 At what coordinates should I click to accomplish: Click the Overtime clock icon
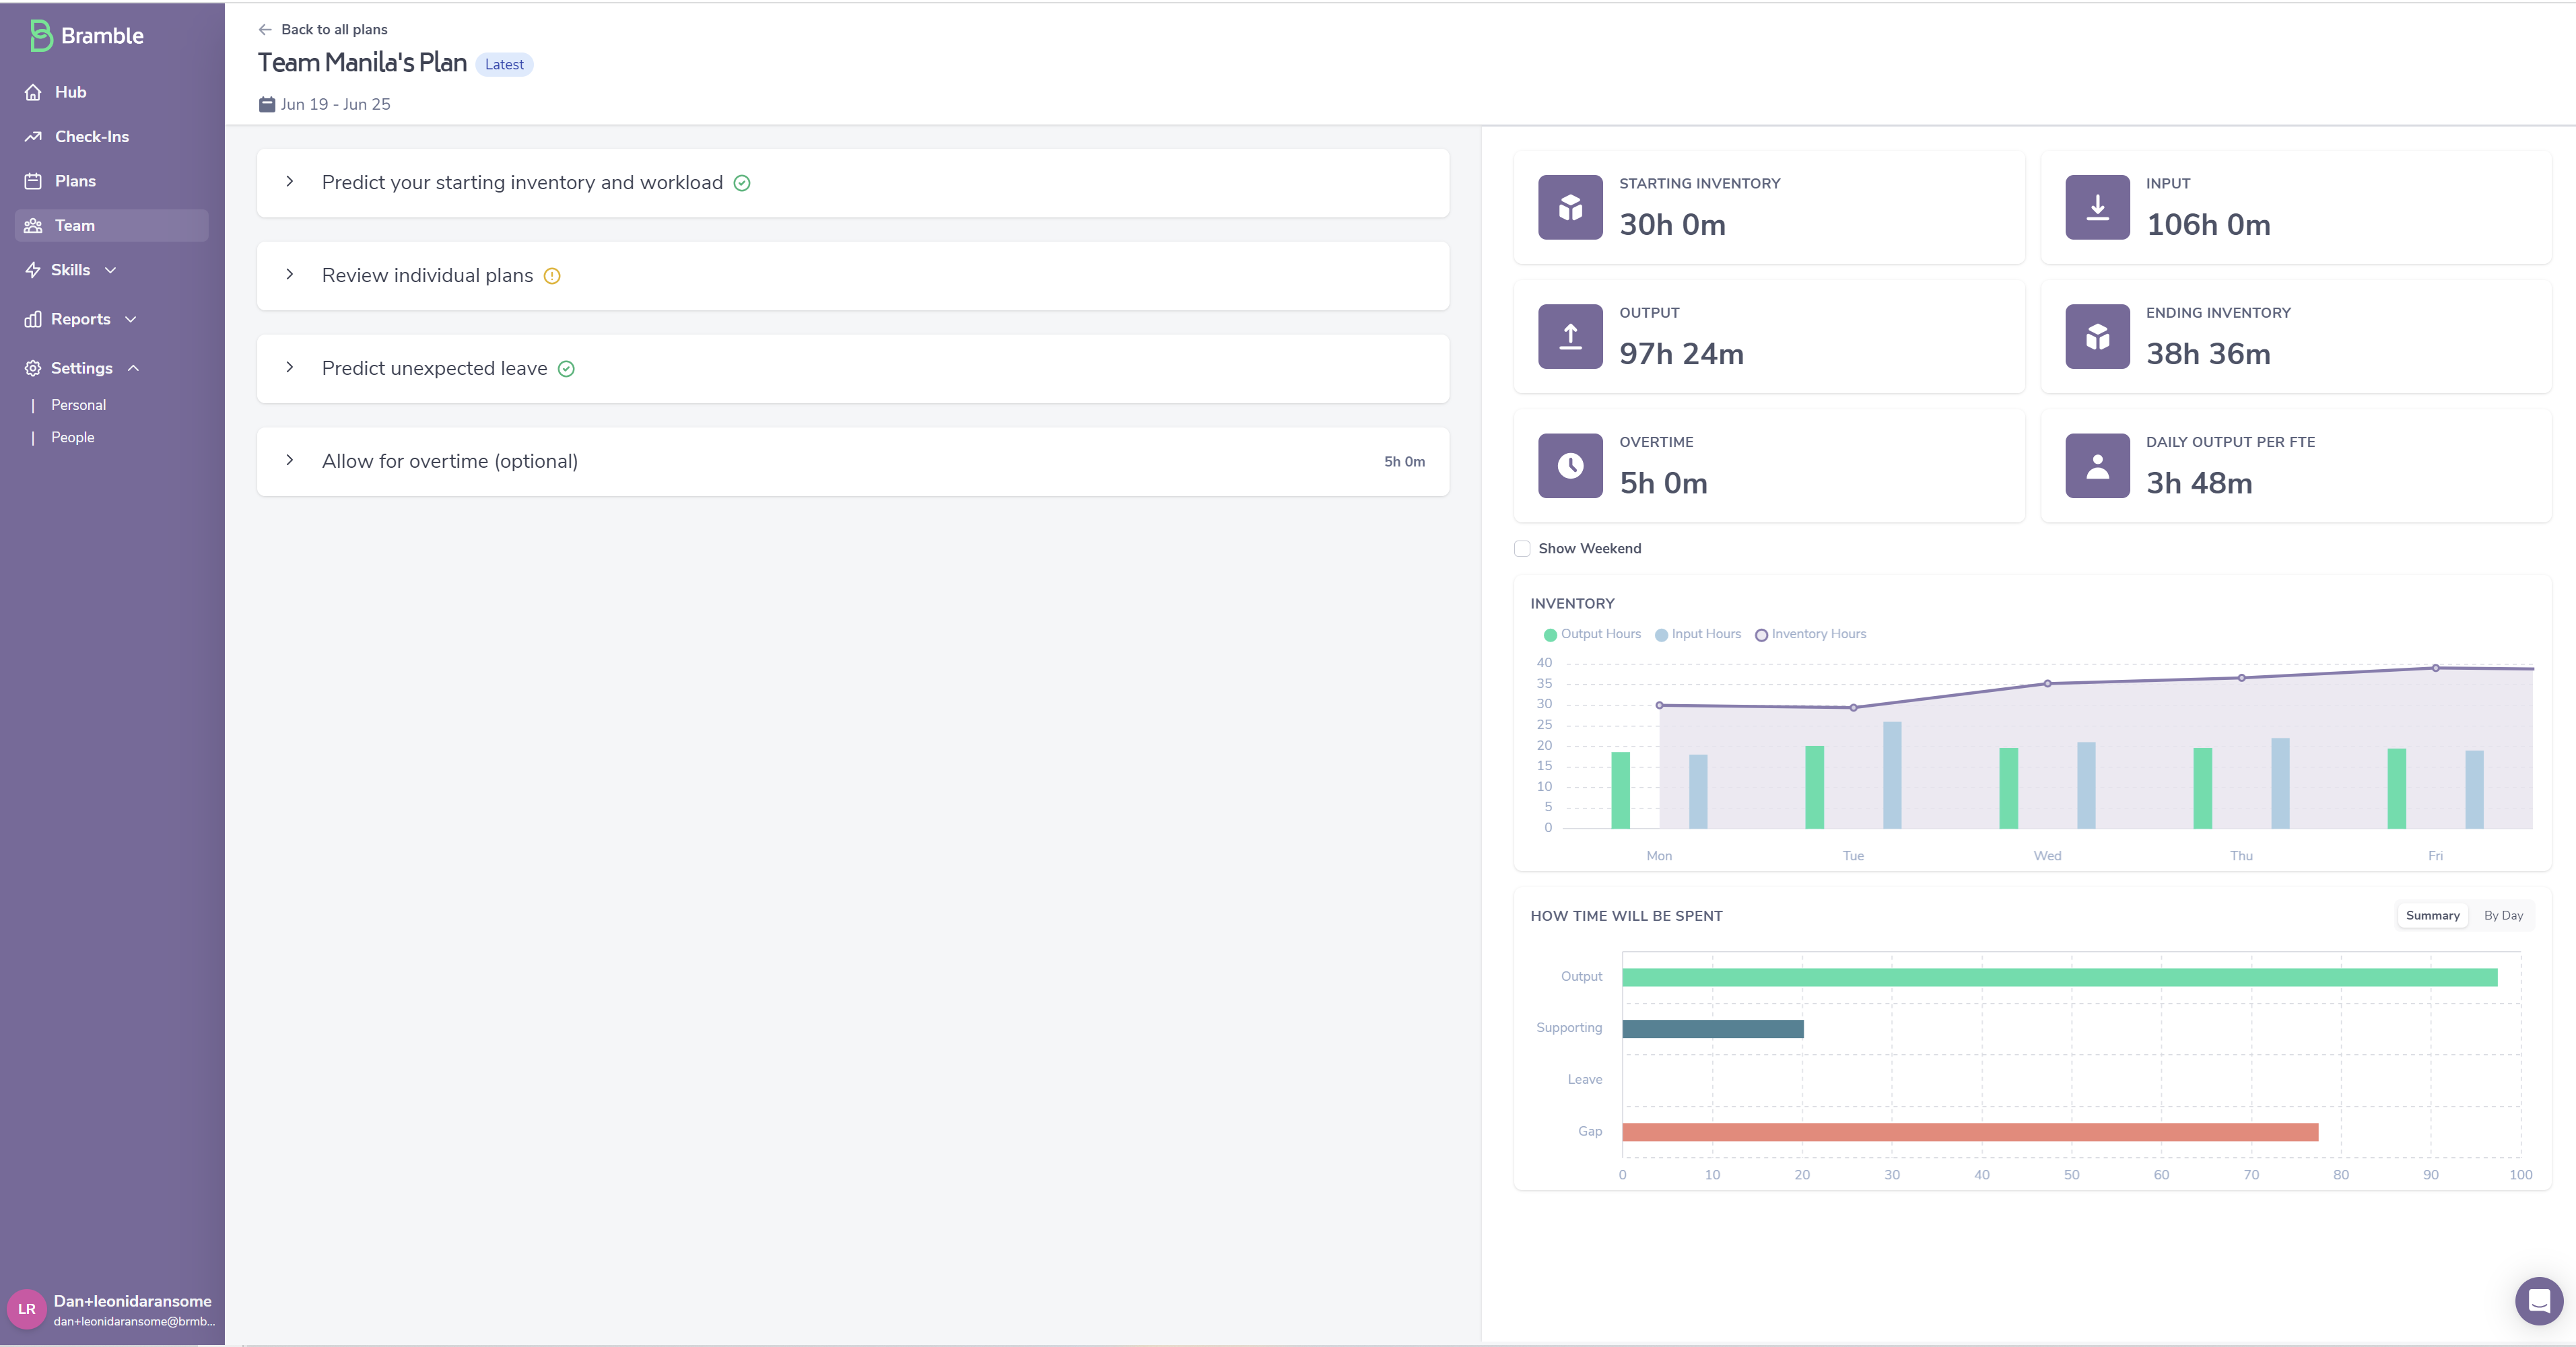(x=1570, y=465)
